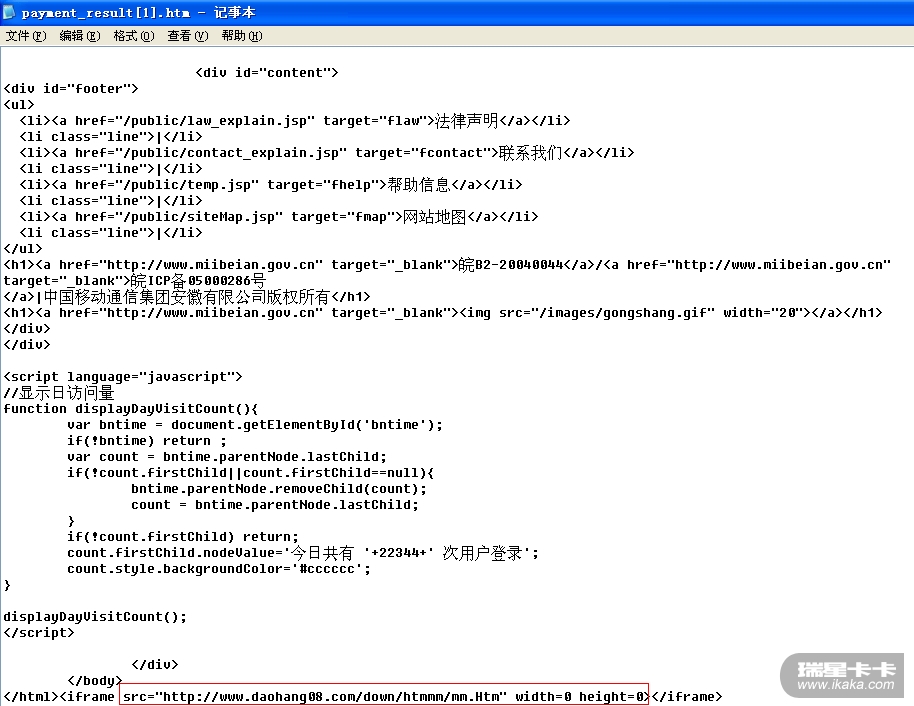Click the text /public/law_explain.jsp
The image size is (914, 706).
coord(215,121)
